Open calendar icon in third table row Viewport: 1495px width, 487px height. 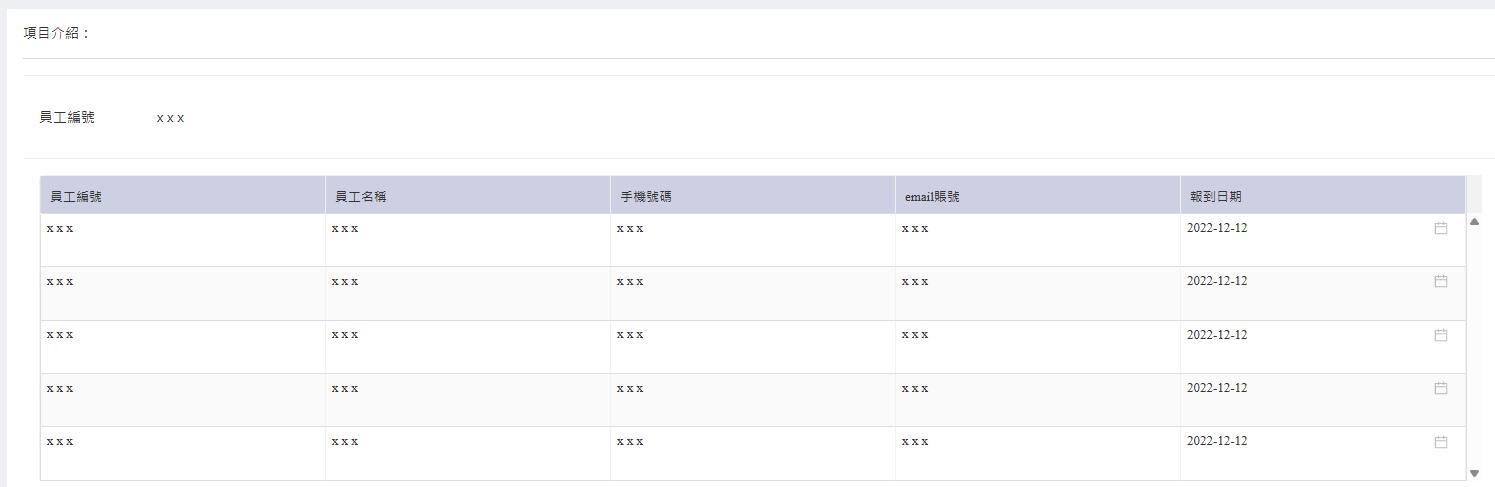click(1441, 335)
